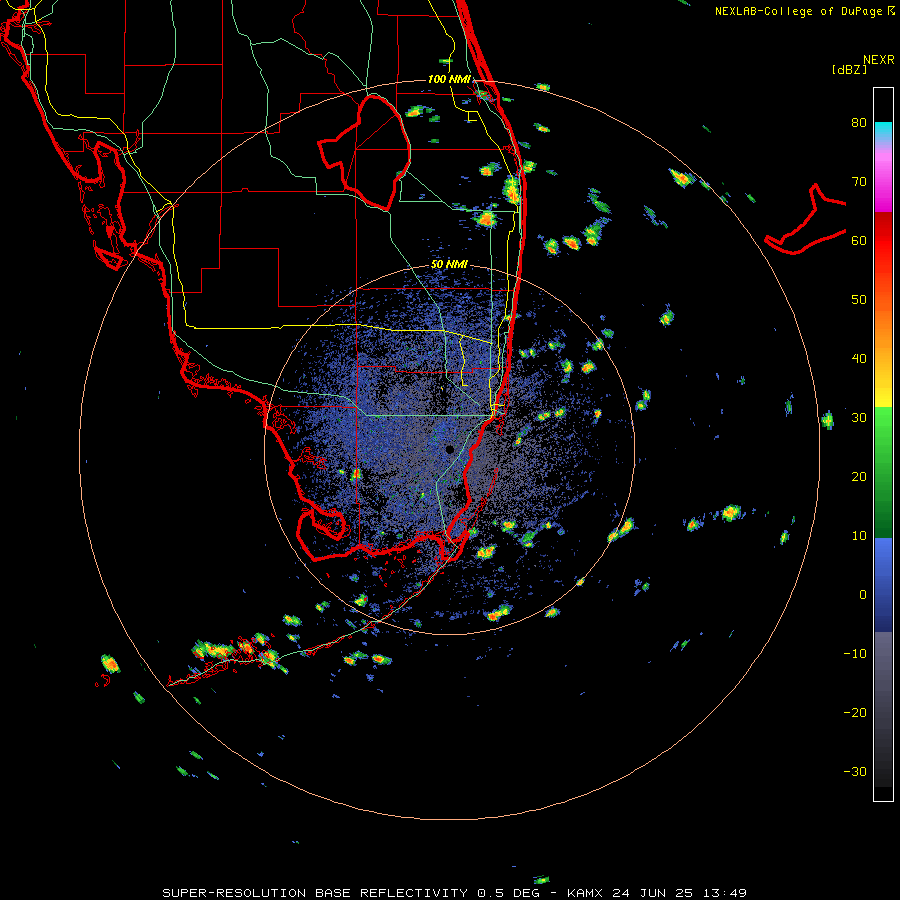Viewport: 900px width, 900px height.
Task: Click the 70 value on the dBZ scale
Action: pyautogui.click(x=859, y=182)
